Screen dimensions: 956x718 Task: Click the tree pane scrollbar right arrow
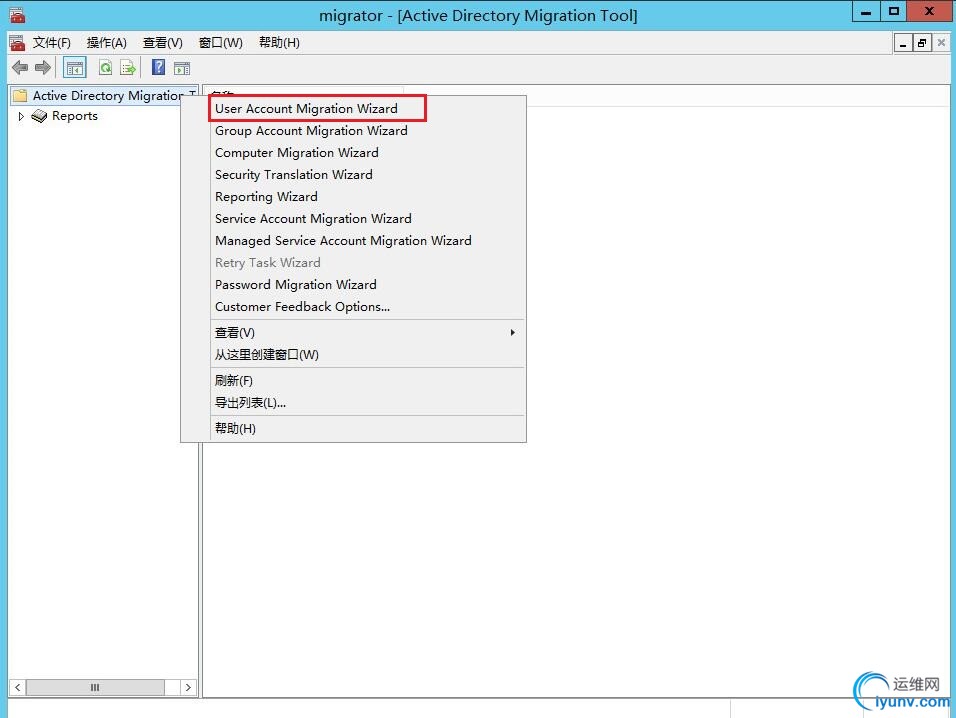click(x=188, y=687)
